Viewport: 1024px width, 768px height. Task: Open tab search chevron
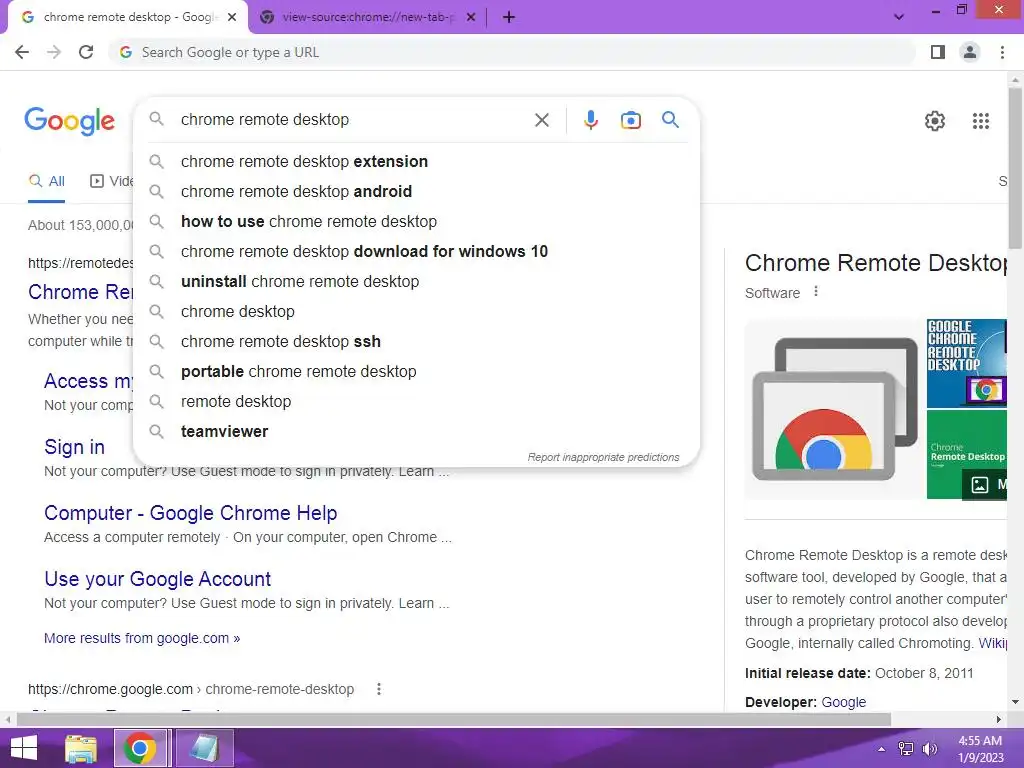tap(899, 18)
